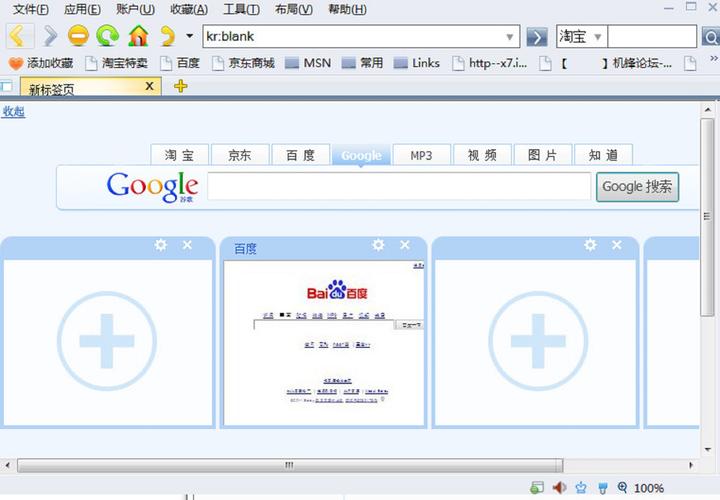Click the vertical scrollbar down arrow
The width and height of the screenshot is (720, 500).
[708, 449]
